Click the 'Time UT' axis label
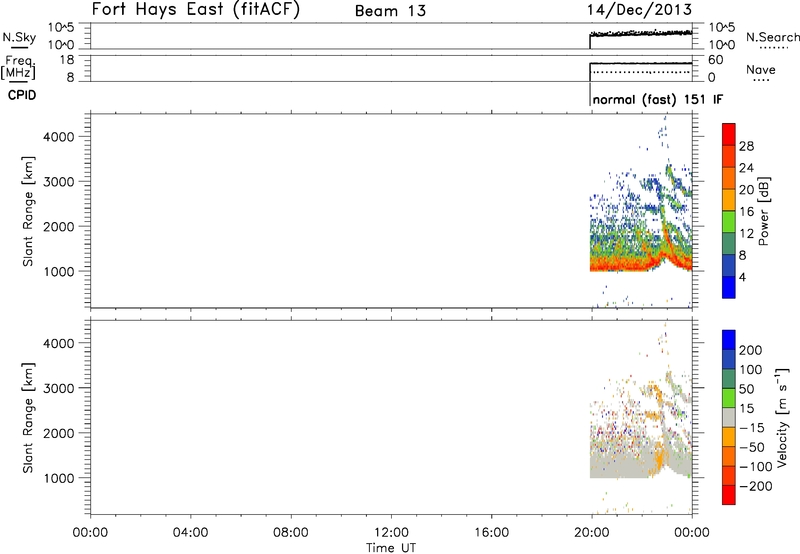 click(x=391, y=548)
